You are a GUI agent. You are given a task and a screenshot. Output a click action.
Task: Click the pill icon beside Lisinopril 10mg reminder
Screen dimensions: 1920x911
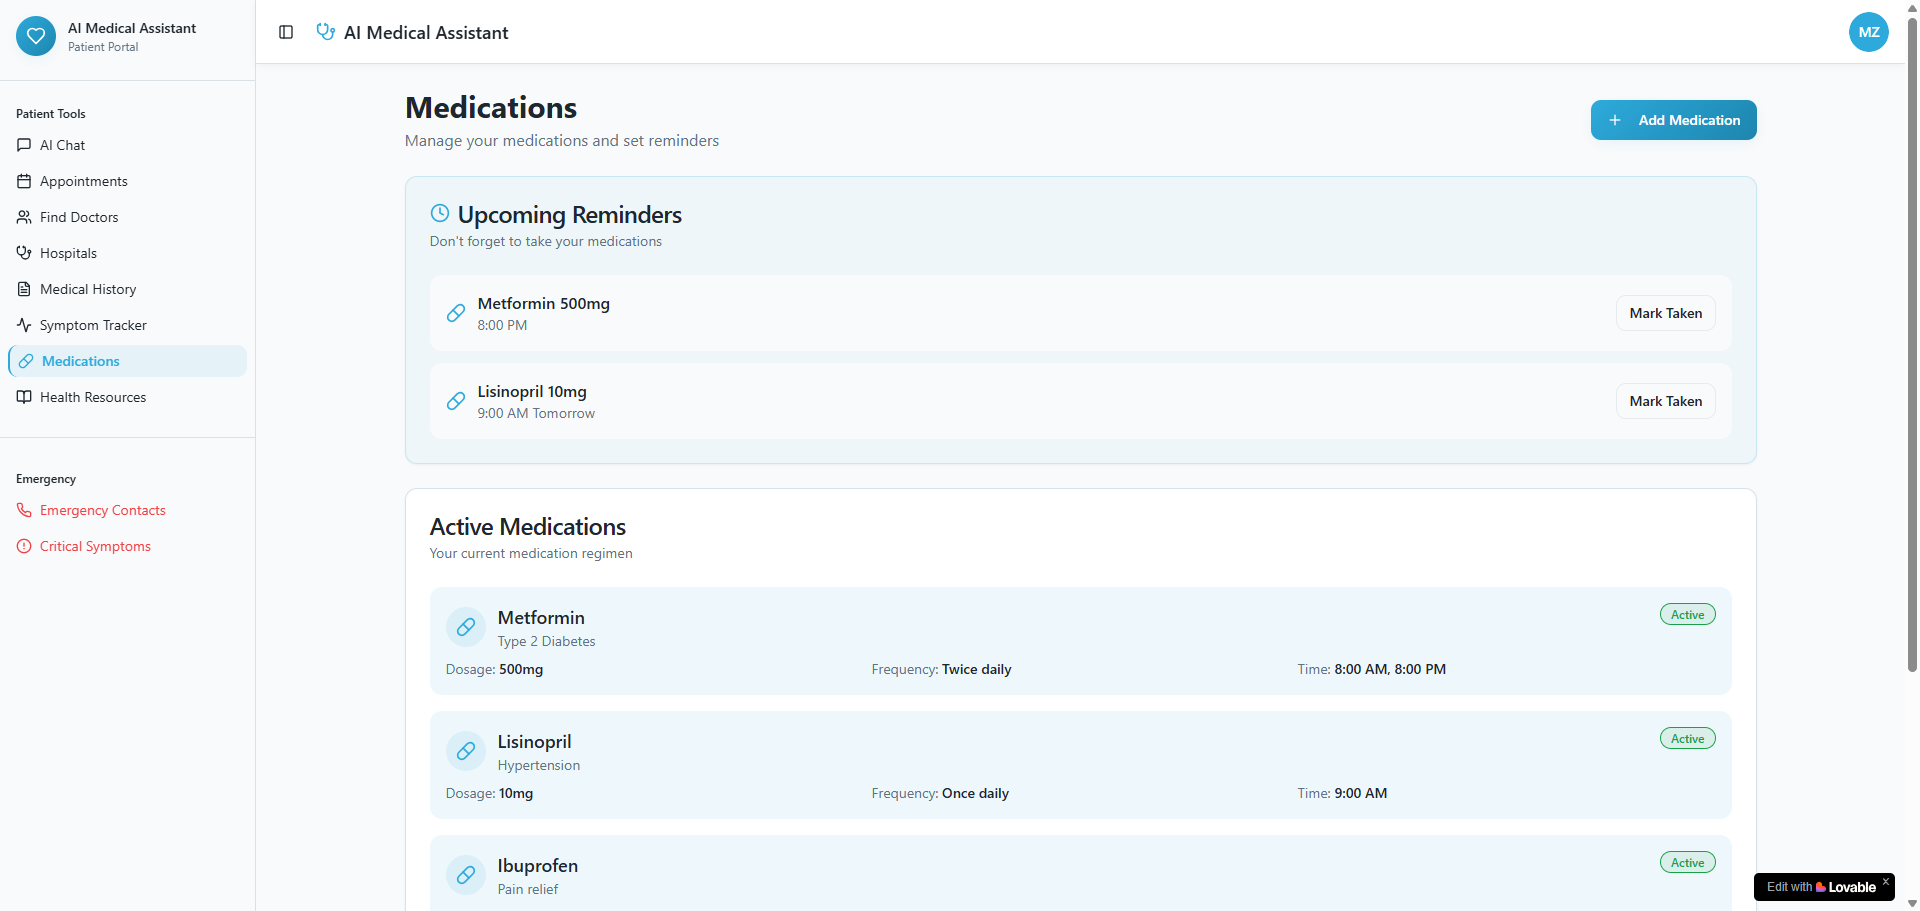(456, 401)
